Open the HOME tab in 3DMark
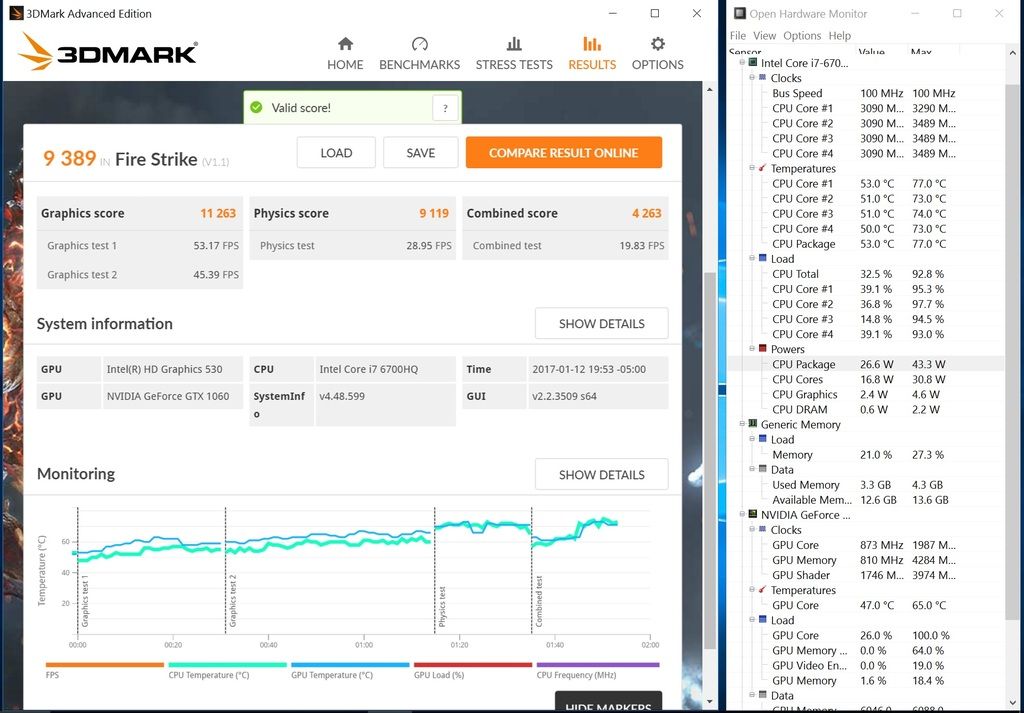 (345, 54)
